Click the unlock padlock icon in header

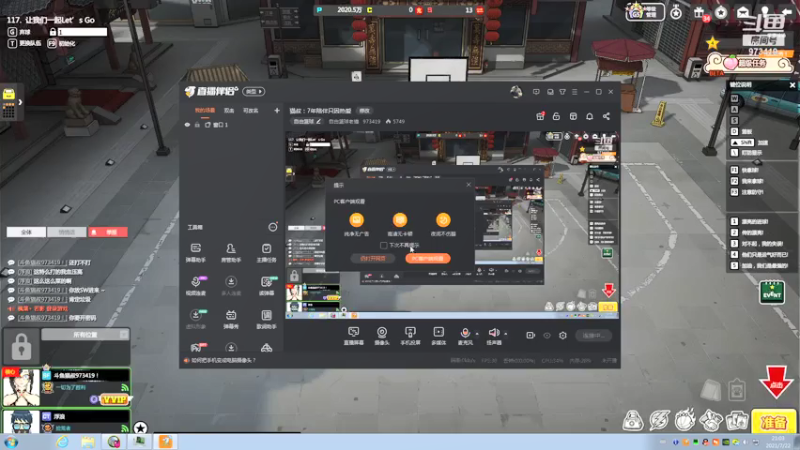(x=556, y=116)
